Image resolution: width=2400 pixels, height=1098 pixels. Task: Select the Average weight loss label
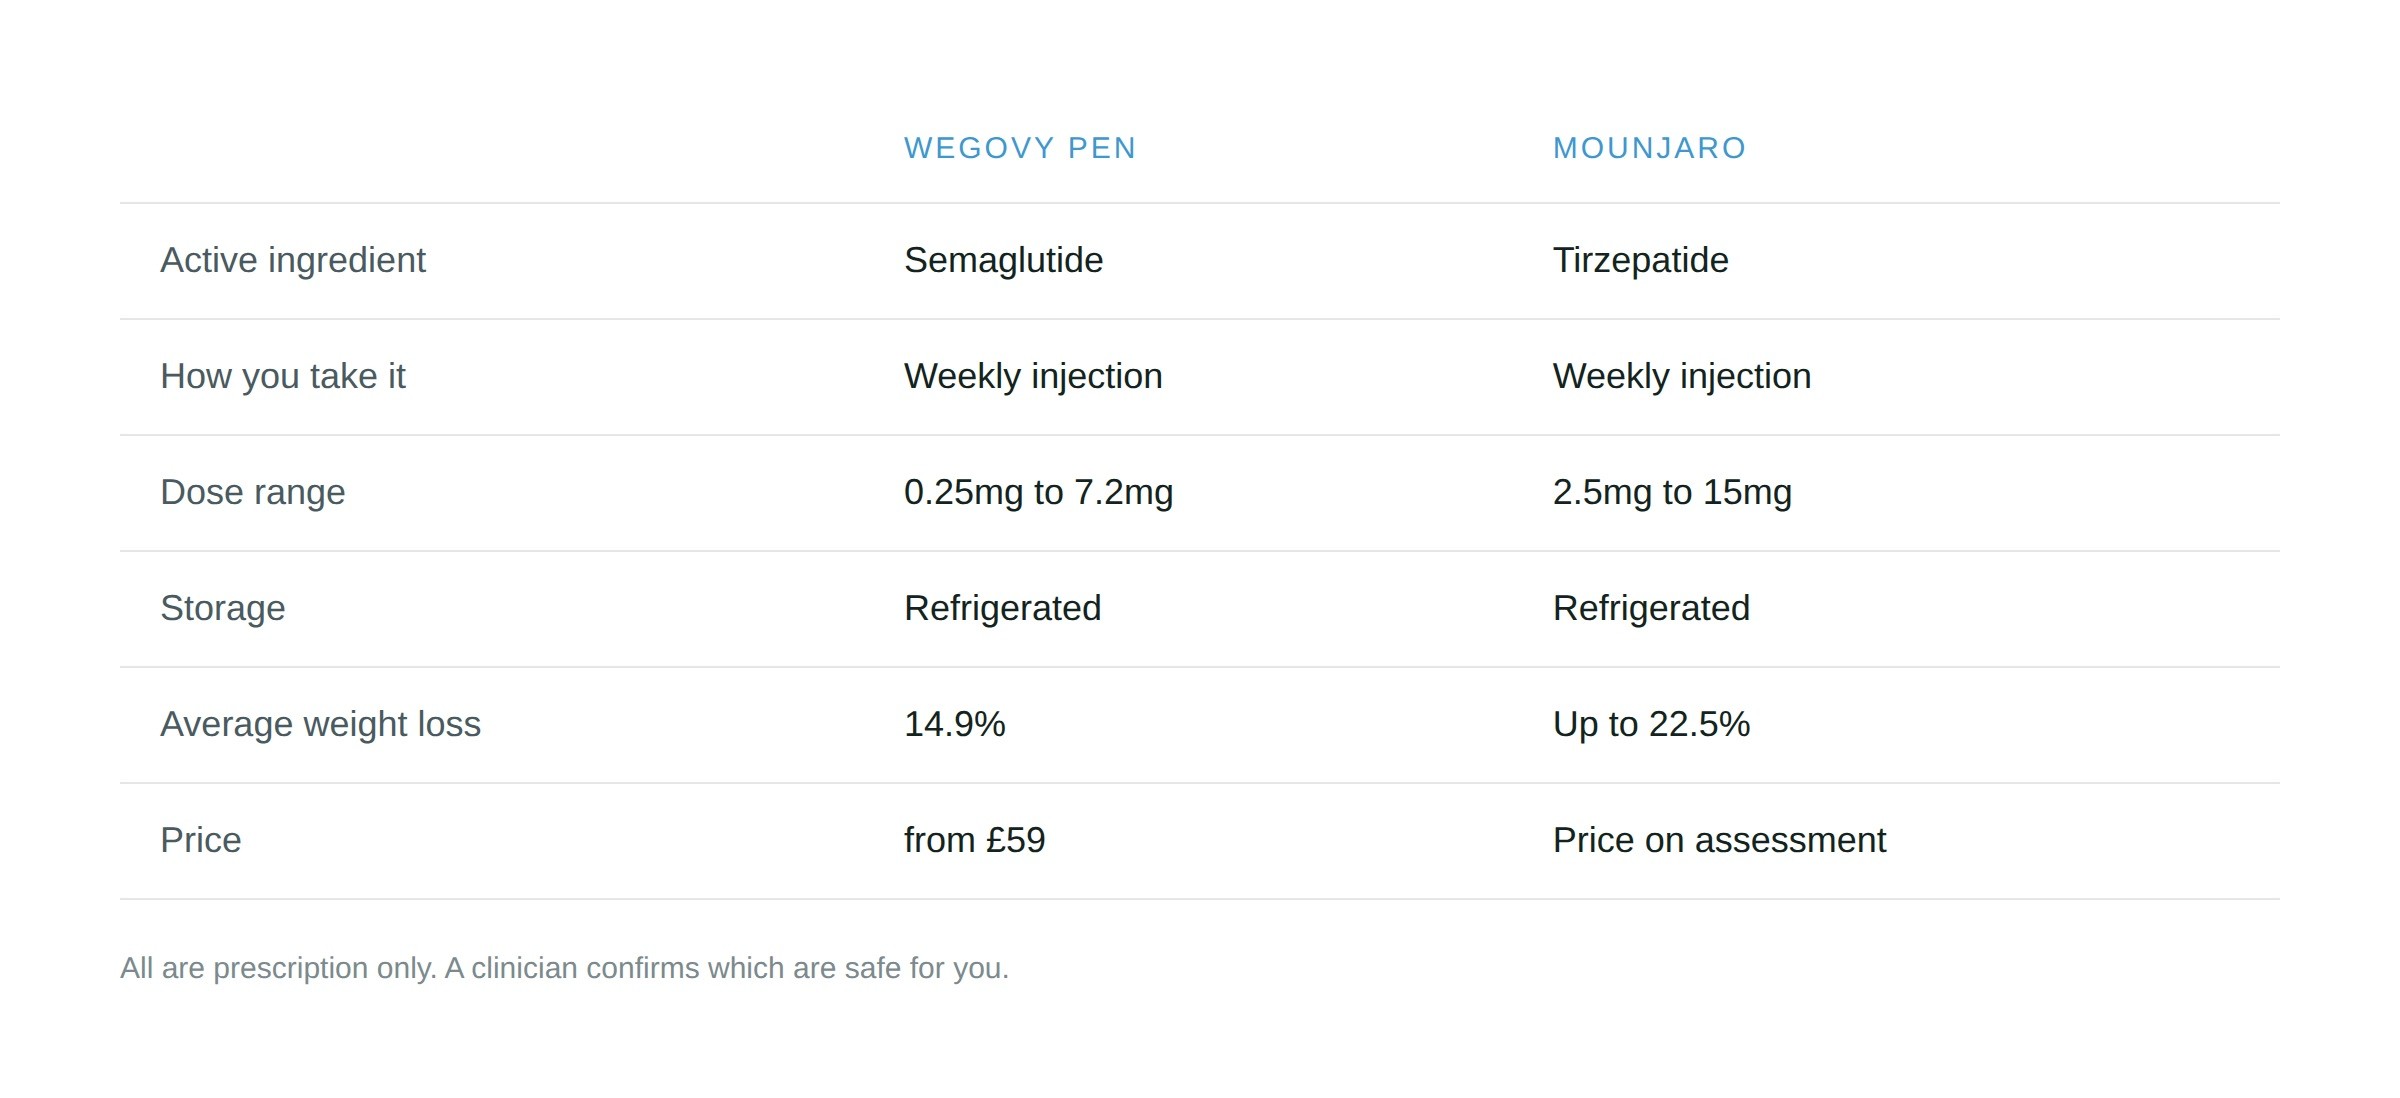(321, 725)
